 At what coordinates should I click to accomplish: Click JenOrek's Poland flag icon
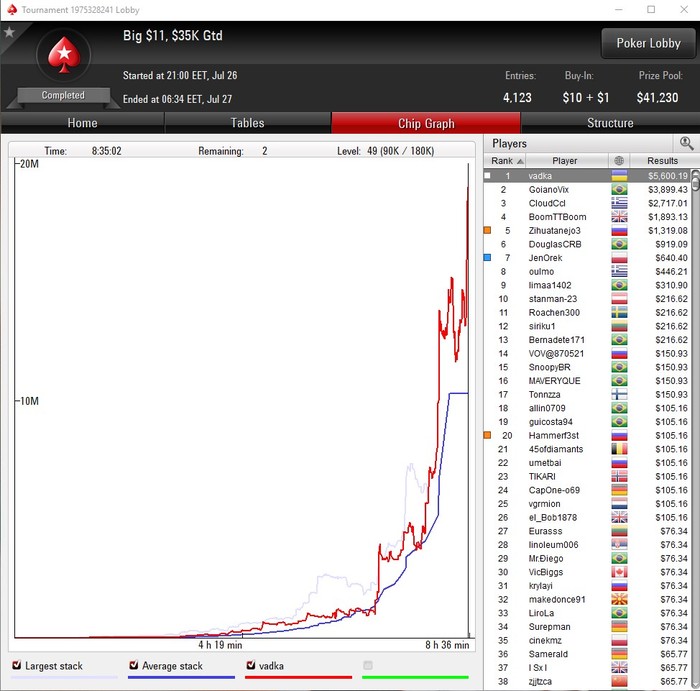[619, 258]
